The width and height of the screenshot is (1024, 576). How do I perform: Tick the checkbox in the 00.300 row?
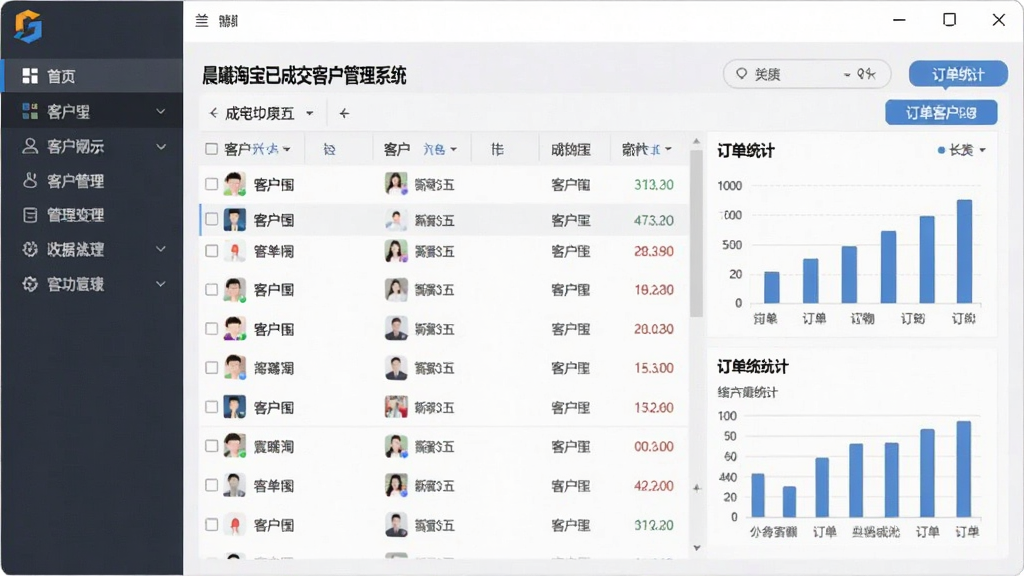point(211,446)
